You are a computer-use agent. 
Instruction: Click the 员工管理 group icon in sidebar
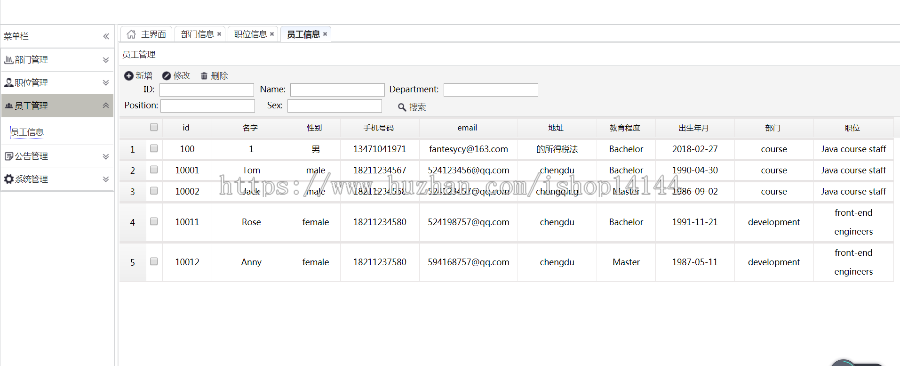click(x=8, y=106)
